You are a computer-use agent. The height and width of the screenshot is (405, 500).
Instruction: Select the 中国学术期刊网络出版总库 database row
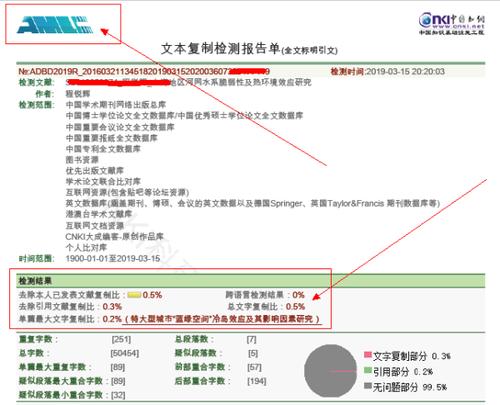coord(116,105)
